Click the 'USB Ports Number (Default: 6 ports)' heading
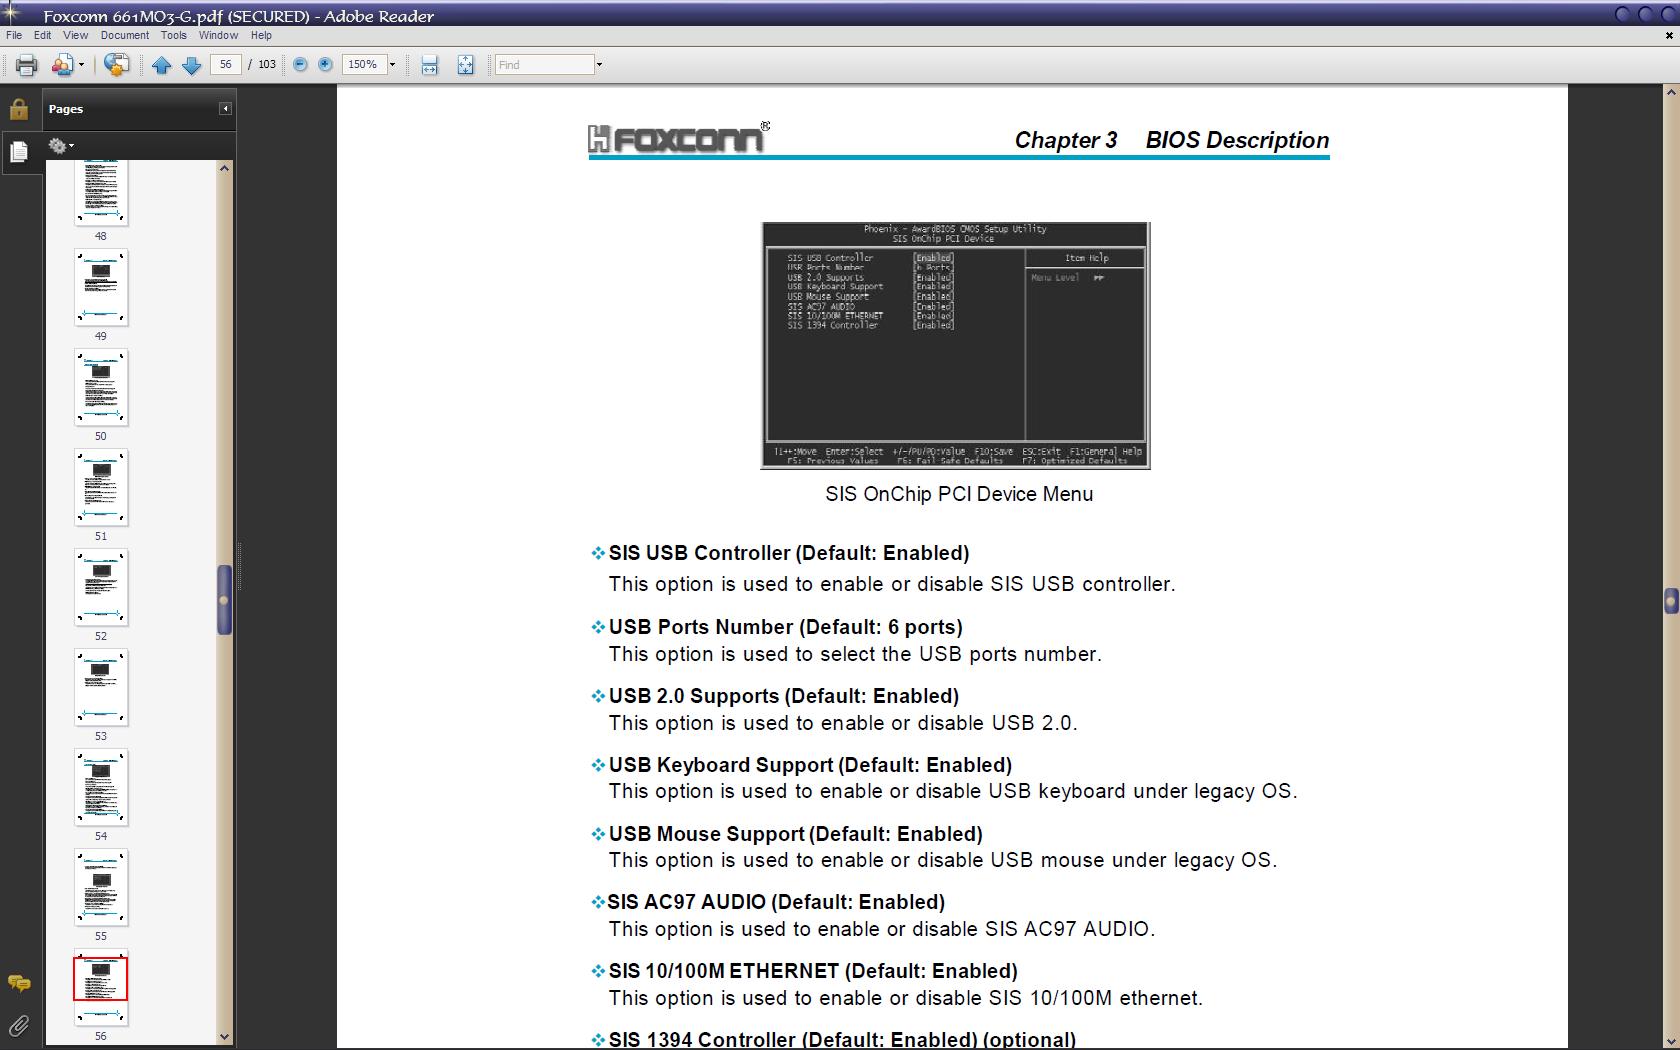 click(x=786, y=627)
